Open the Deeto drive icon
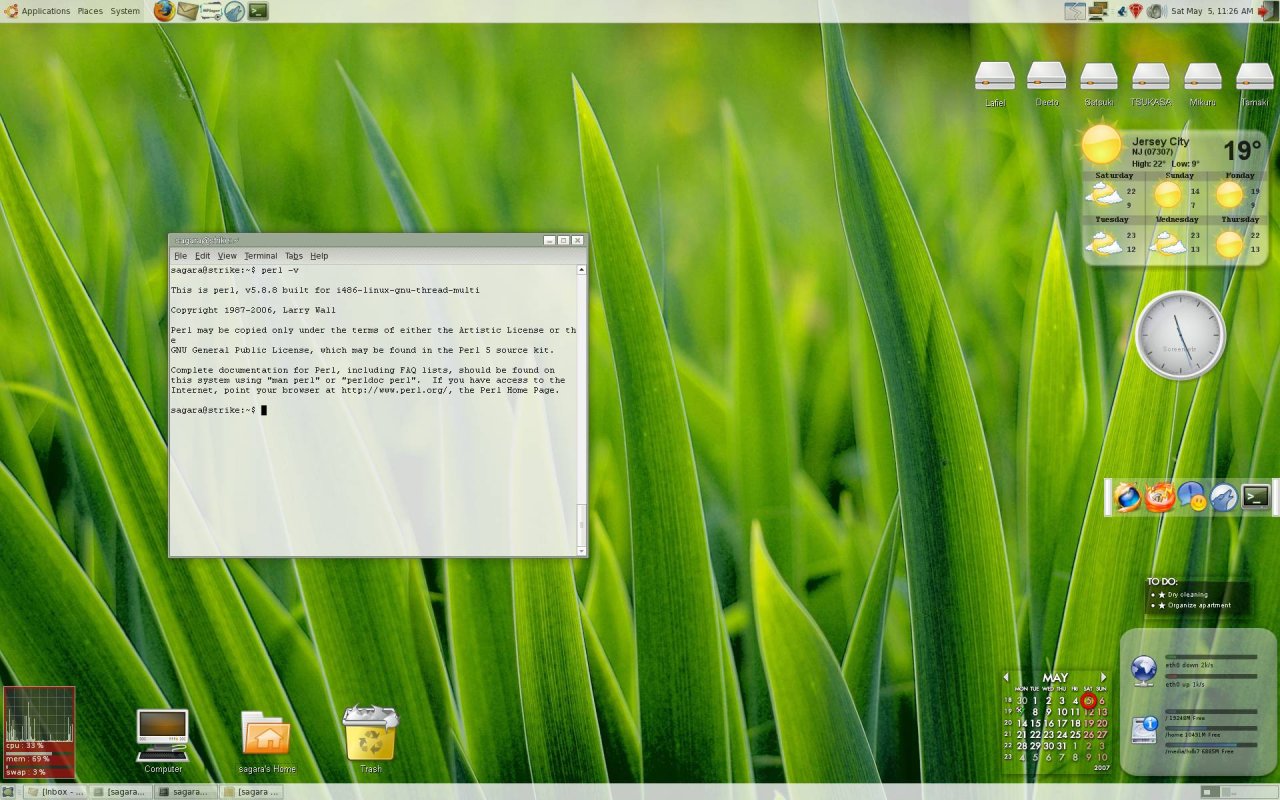Viewport: 1280px width, 800px height. (x=1047, y=76)
